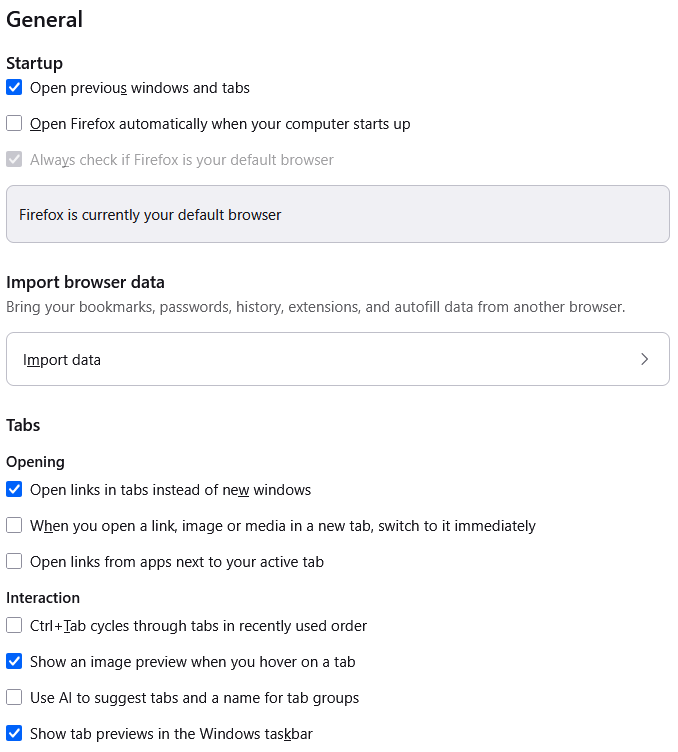Click the Interaction subsection heading
Image resolution: width=678 pixels, height=752 pixels.
43,598
